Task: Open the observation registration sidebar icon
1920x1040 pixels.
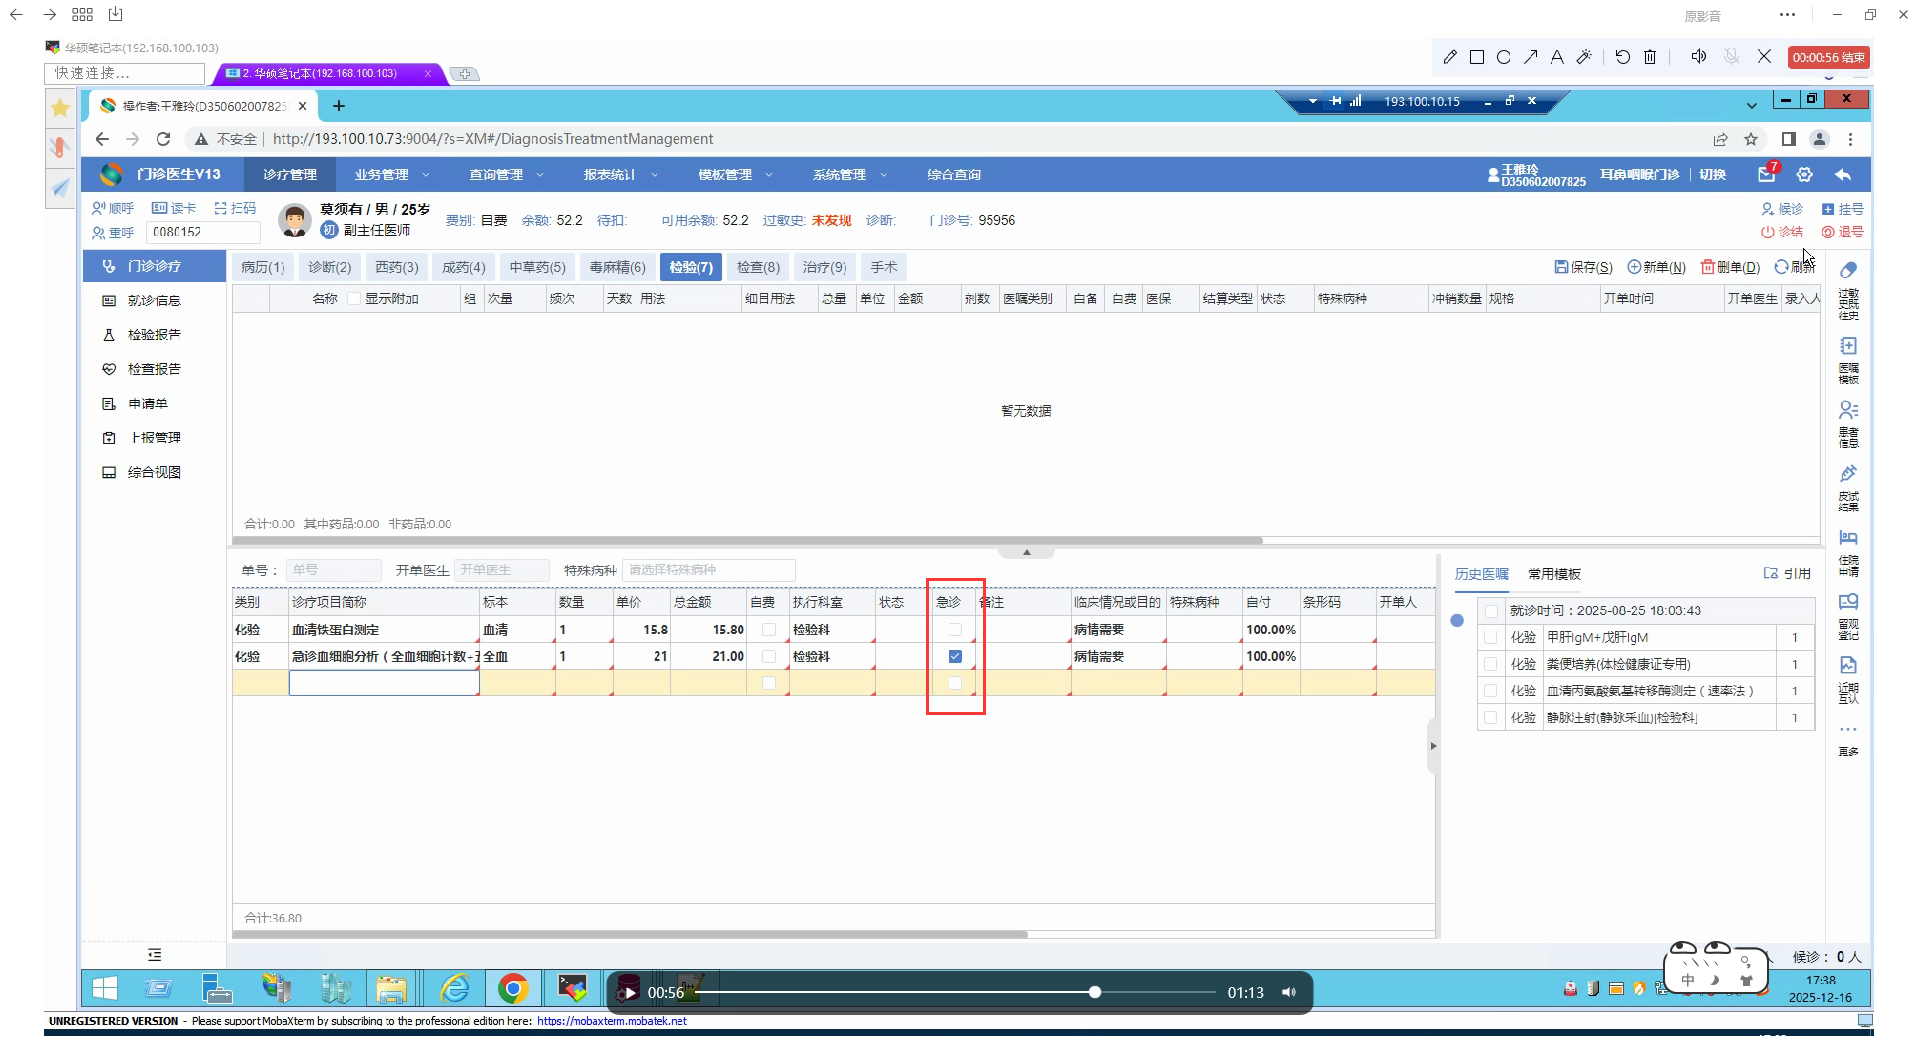Action: click(1848, 616)
